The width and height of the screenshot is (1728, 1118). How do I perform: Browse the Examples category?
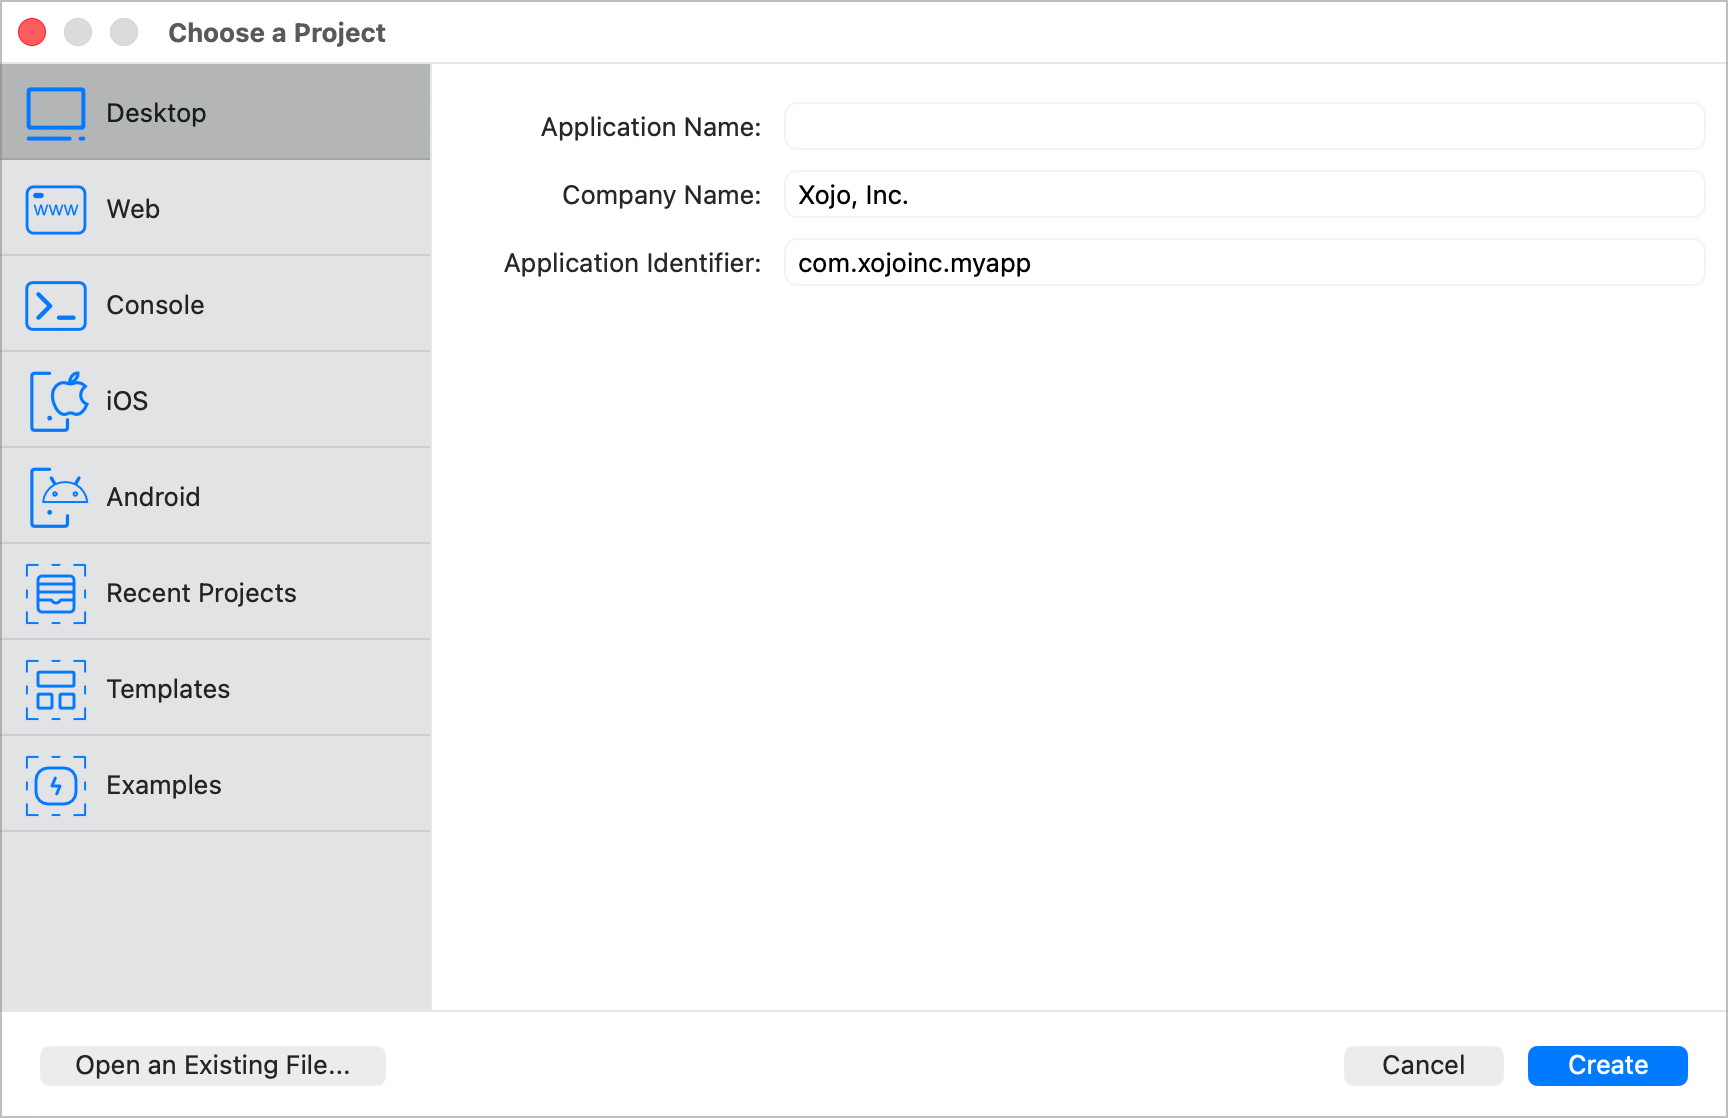tap(164, 785)
